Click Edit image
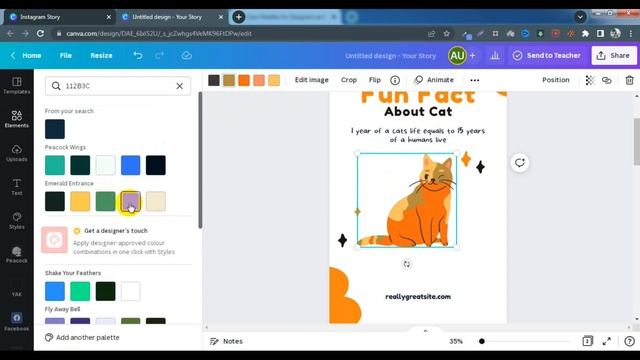Viewport: 640px width, 360px height. coord(311,80)
